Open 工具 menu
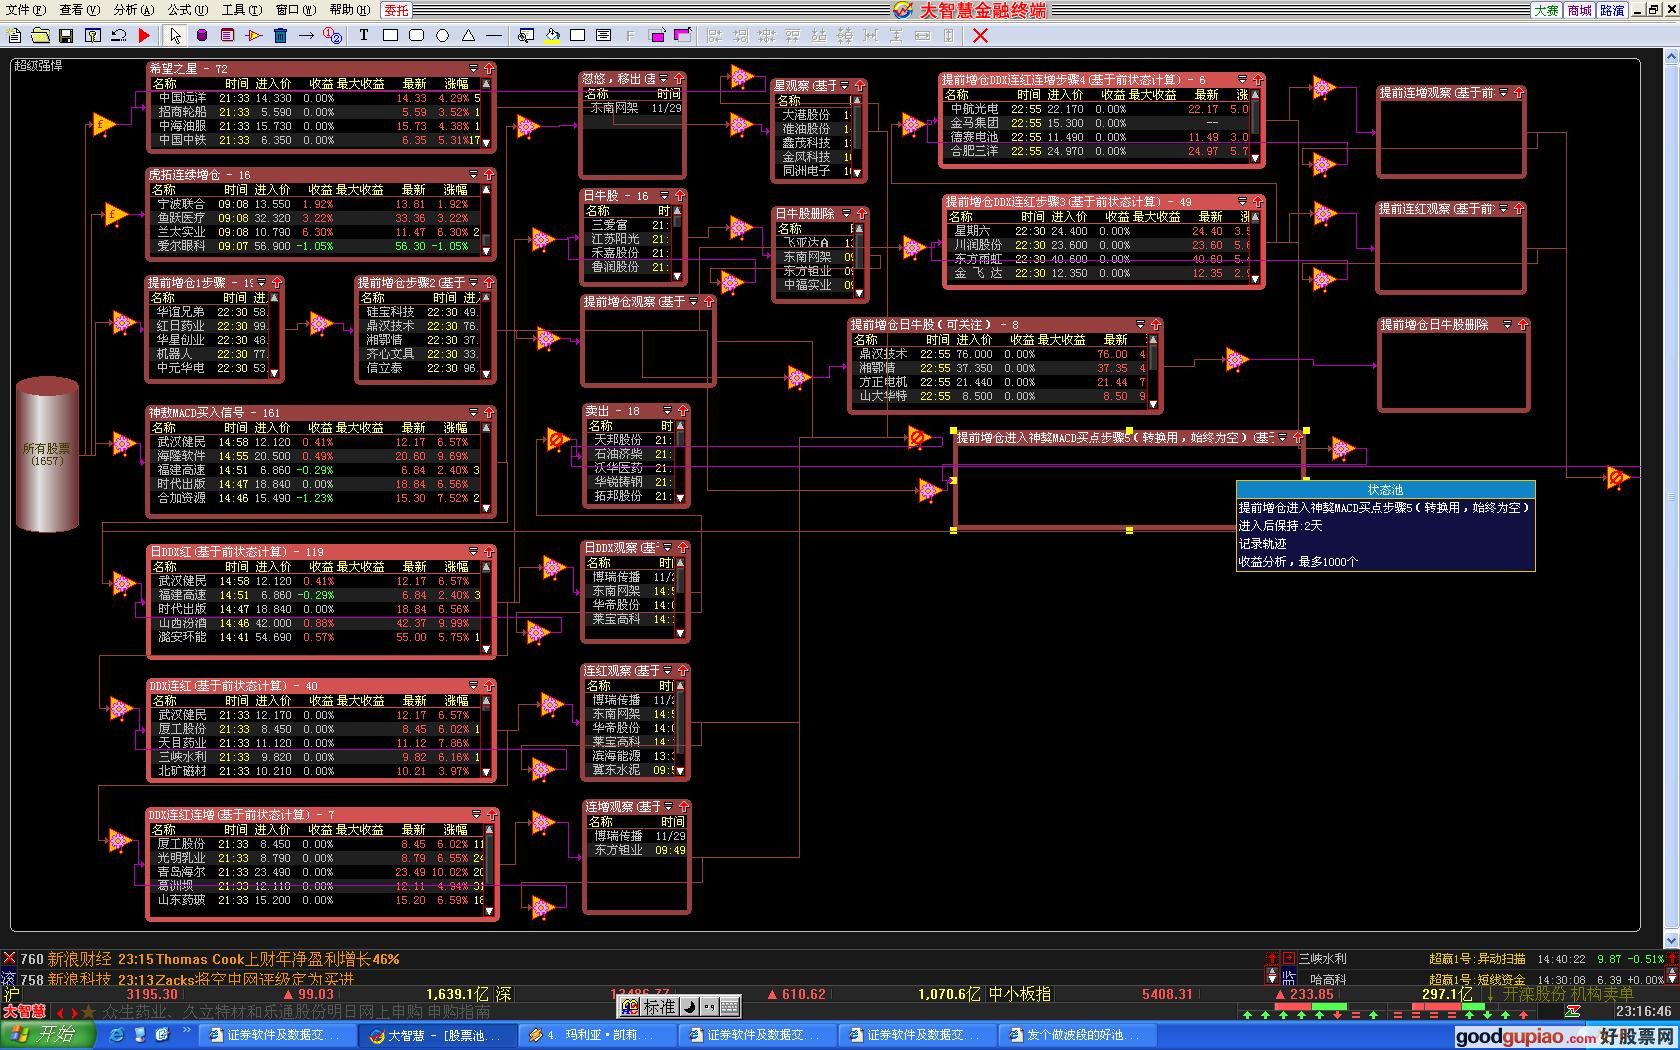 click(x=241, y=9)
